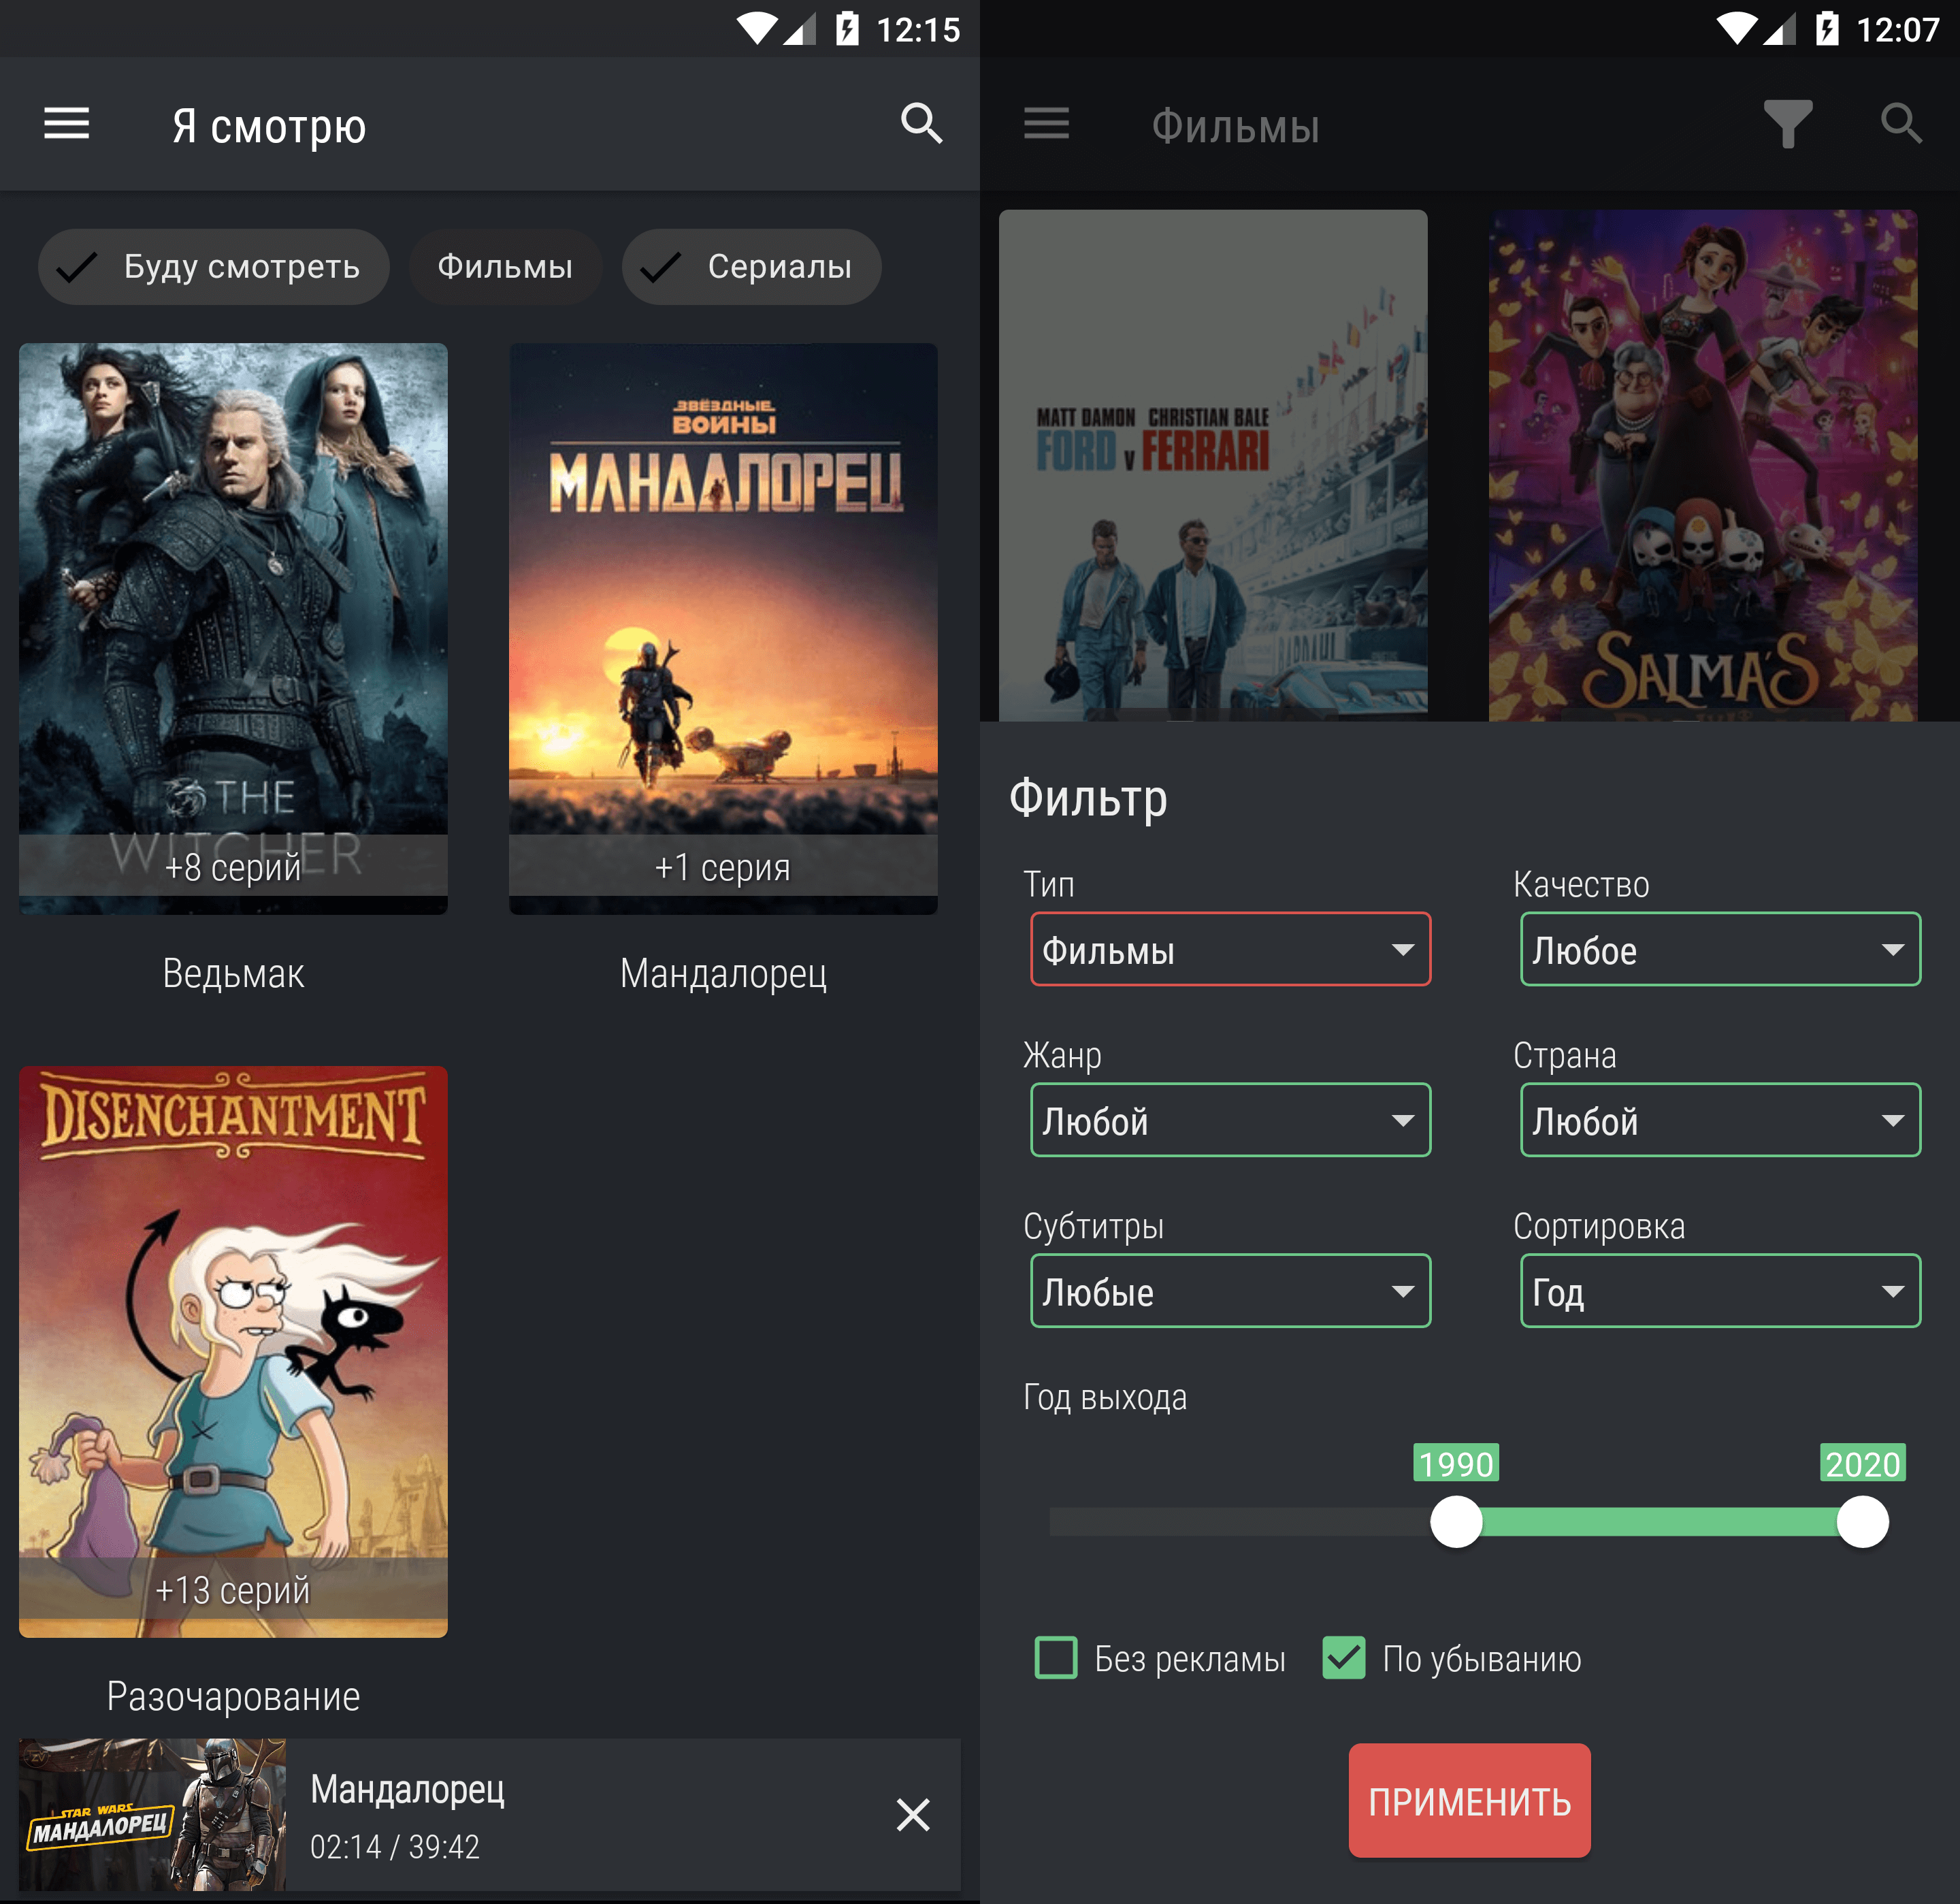Open the Жанр dropdown
The width and height of the screenshot is (1960, 1904).
point(1230,1120)
